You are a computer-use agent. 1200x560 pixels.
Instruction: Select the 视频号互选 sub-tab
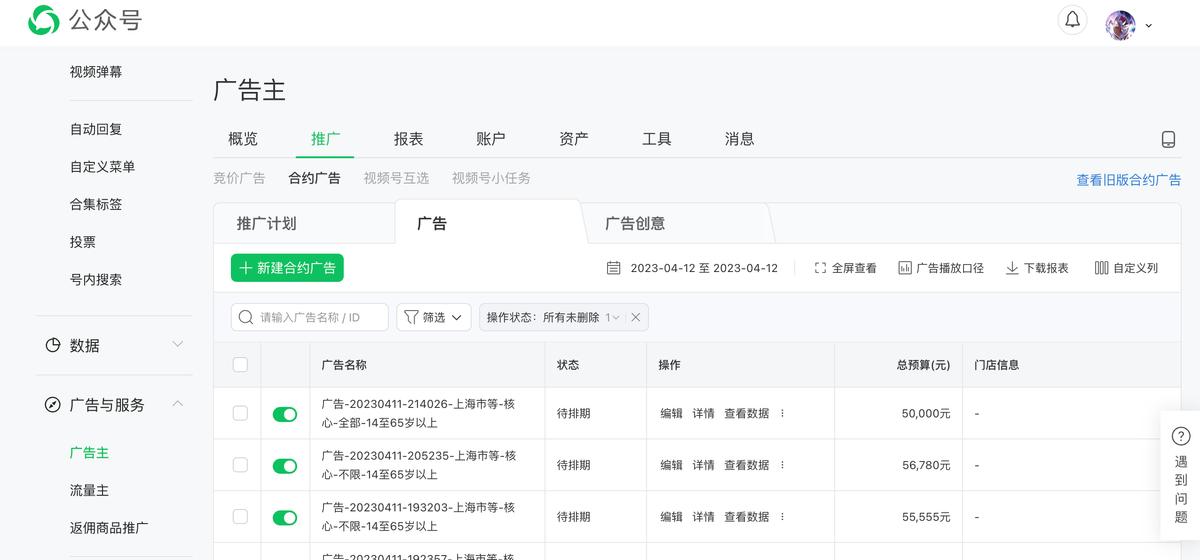click(396, 178)
